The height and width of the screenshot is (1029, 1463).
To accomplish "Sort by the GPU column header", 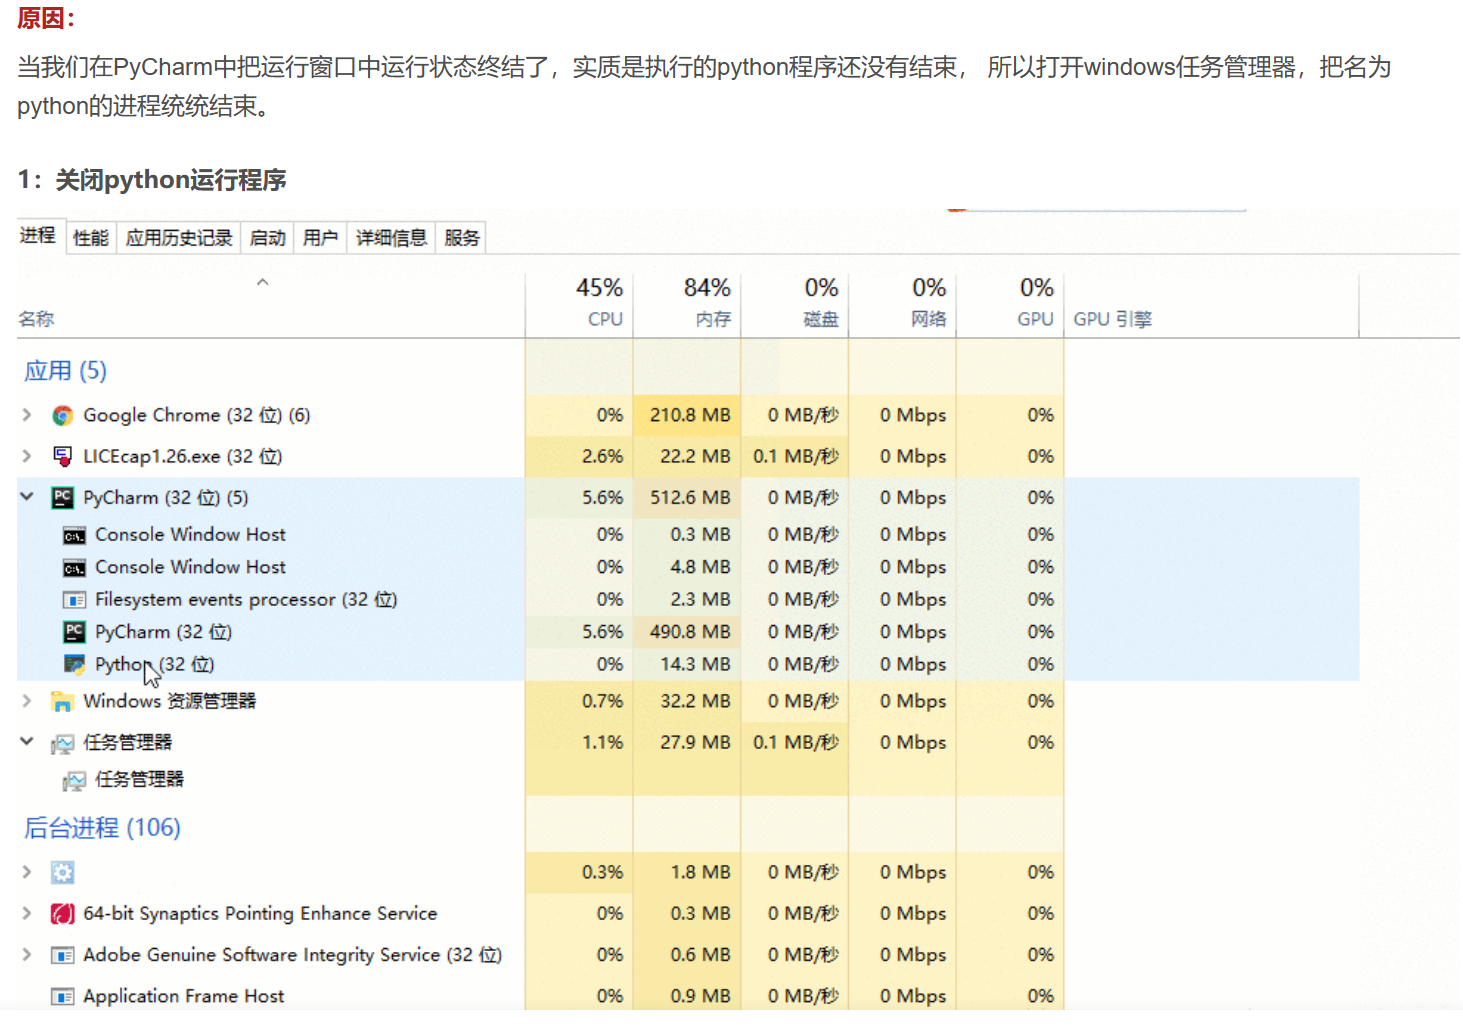I will tap(1010, 304).
